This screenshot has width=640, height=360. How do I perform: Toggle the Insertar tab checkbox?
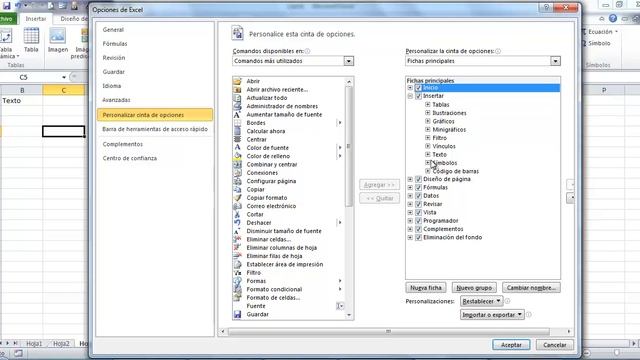pyautogui.click(x=418, y=96)
